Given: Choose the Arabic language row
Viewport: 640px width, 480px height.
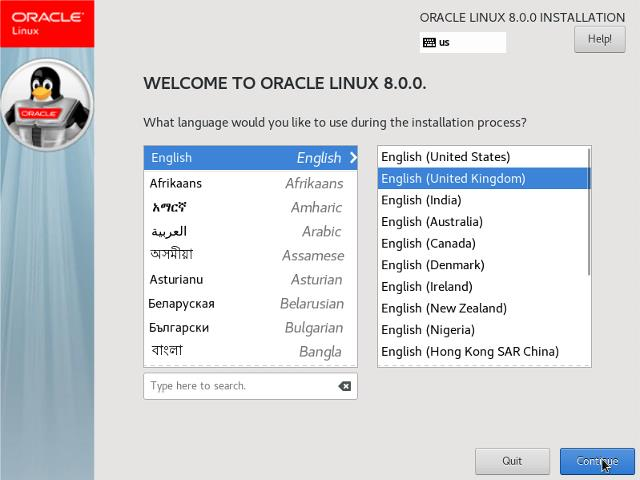Looking at the screenshot, I should pyautogui.click(x=251, y=231).
